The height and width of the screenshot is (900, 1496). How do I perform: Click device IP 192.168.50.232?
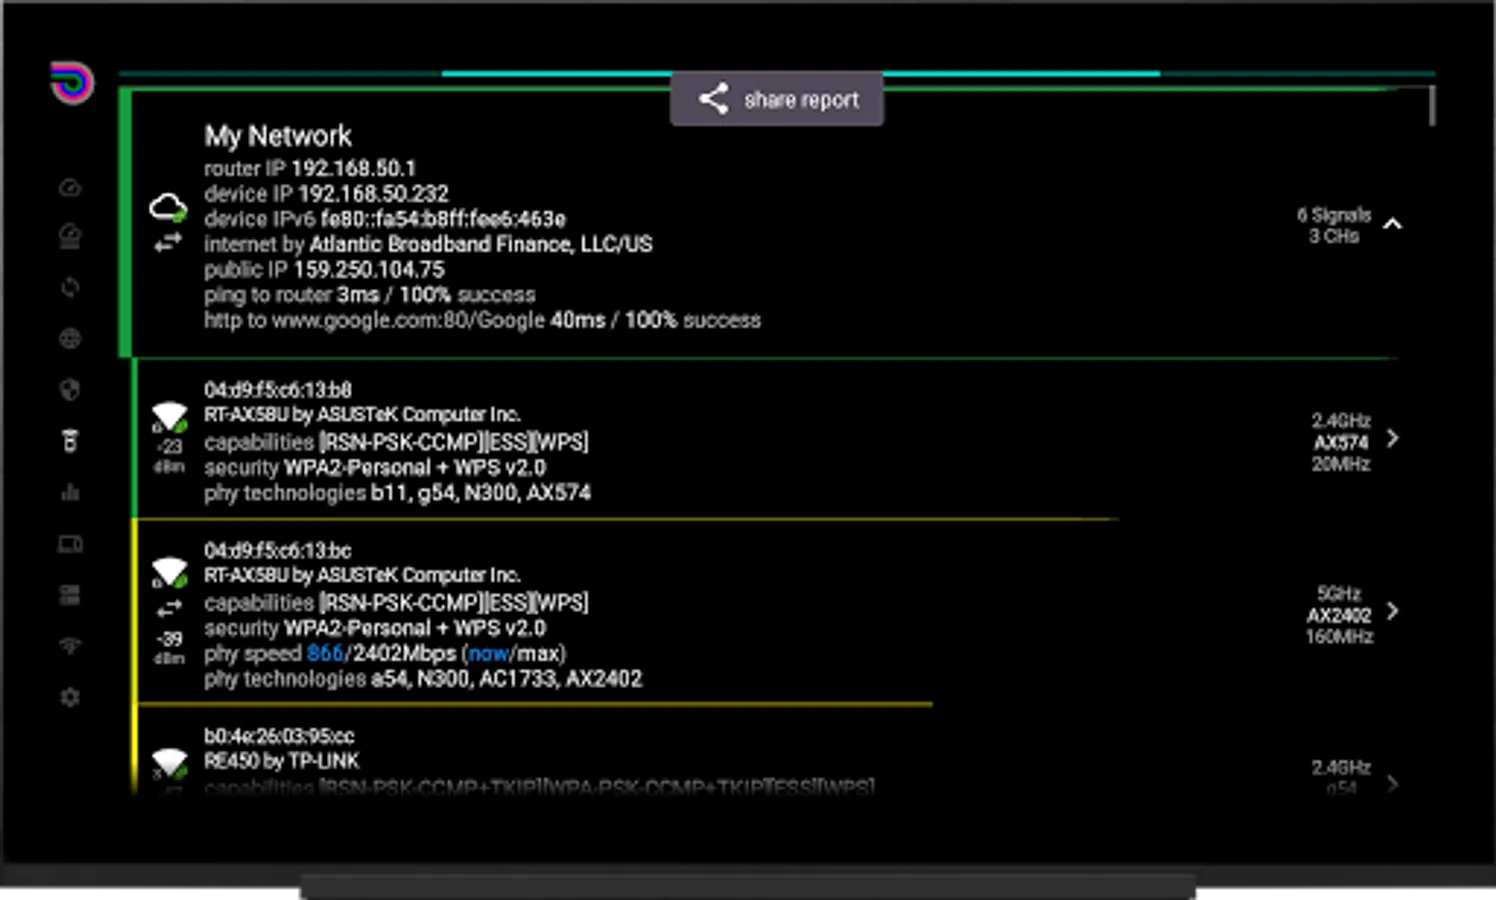(326, 193)
